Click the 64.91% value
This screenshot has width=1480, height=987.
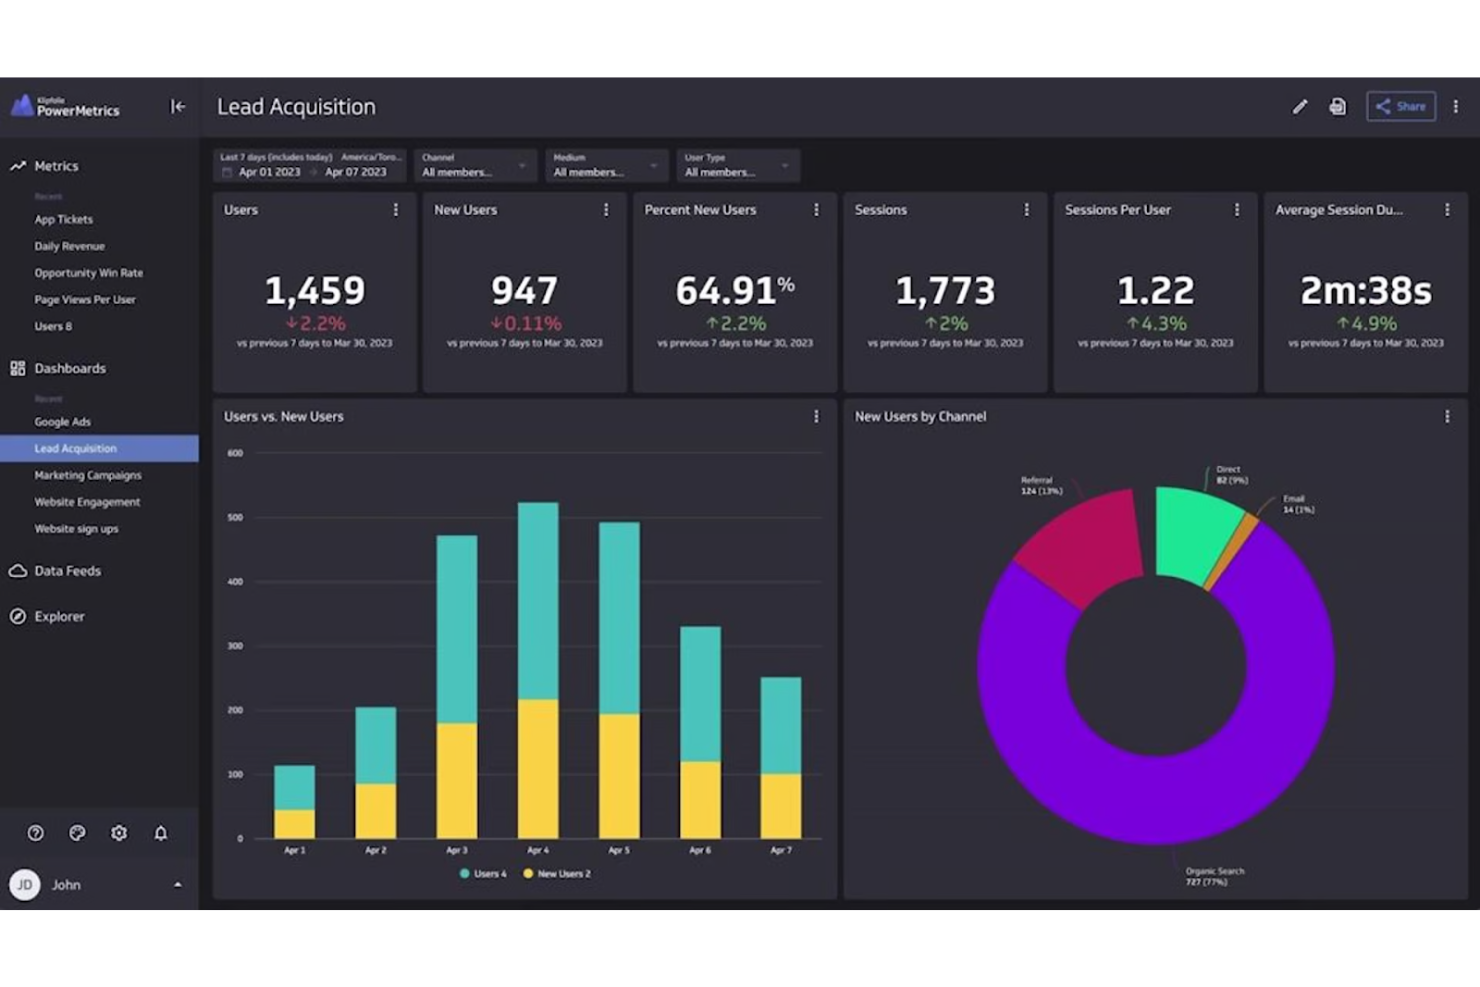point(735,291)
